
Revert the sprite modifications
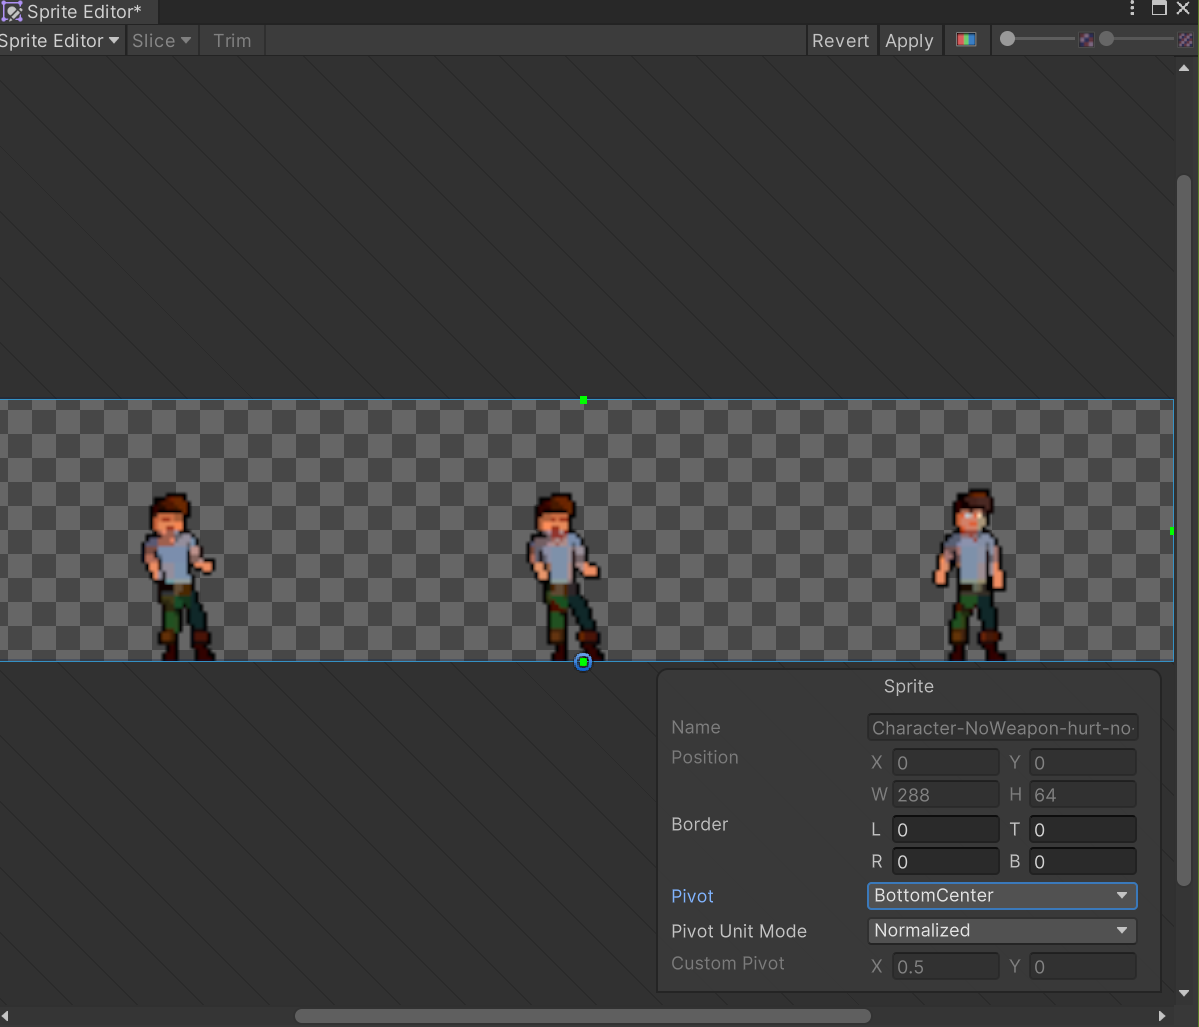(841, 40)
